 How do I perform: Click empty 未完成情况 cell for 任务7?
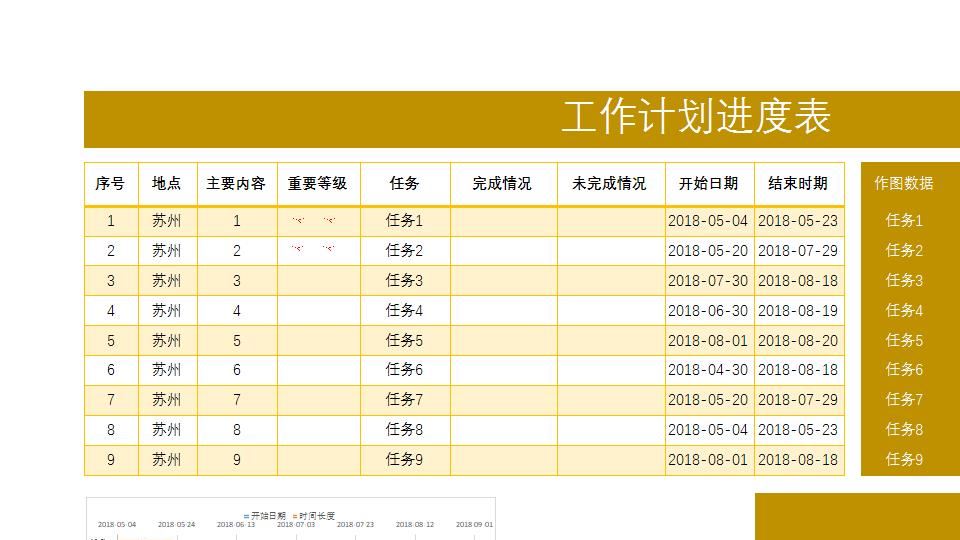tap(610, 400)
